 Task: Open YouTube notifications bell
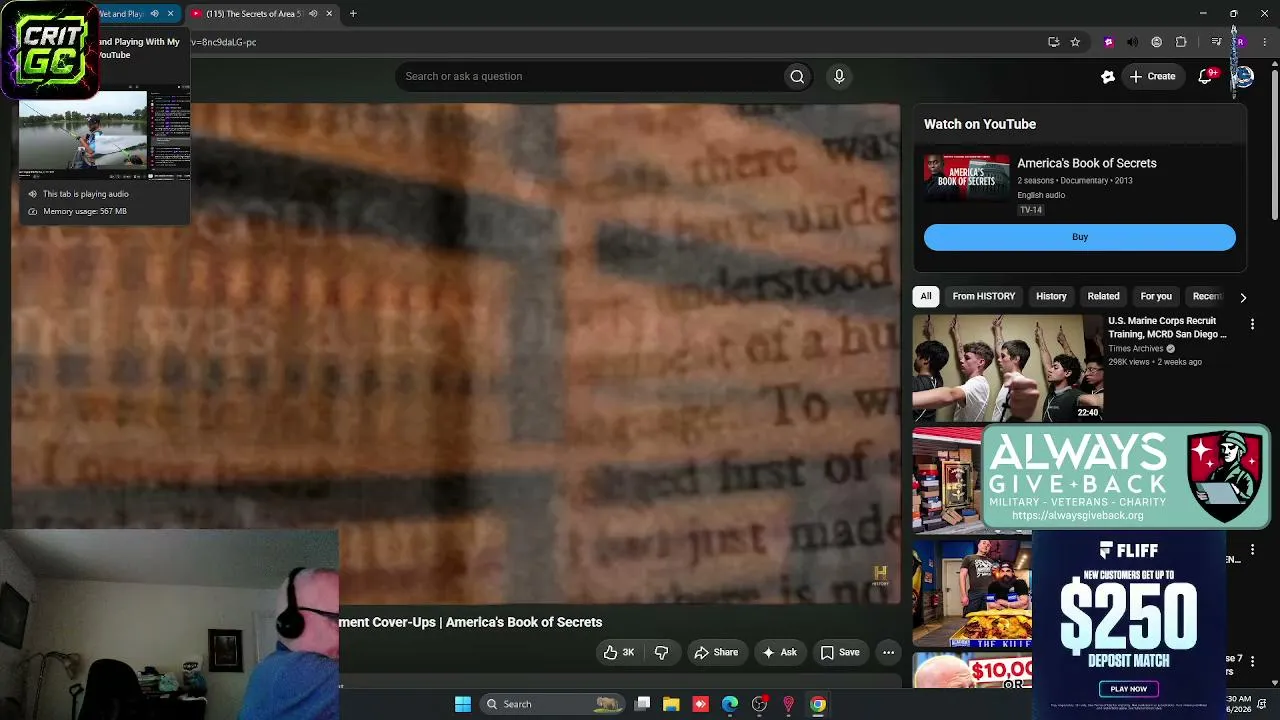(x=1206, y=76)
